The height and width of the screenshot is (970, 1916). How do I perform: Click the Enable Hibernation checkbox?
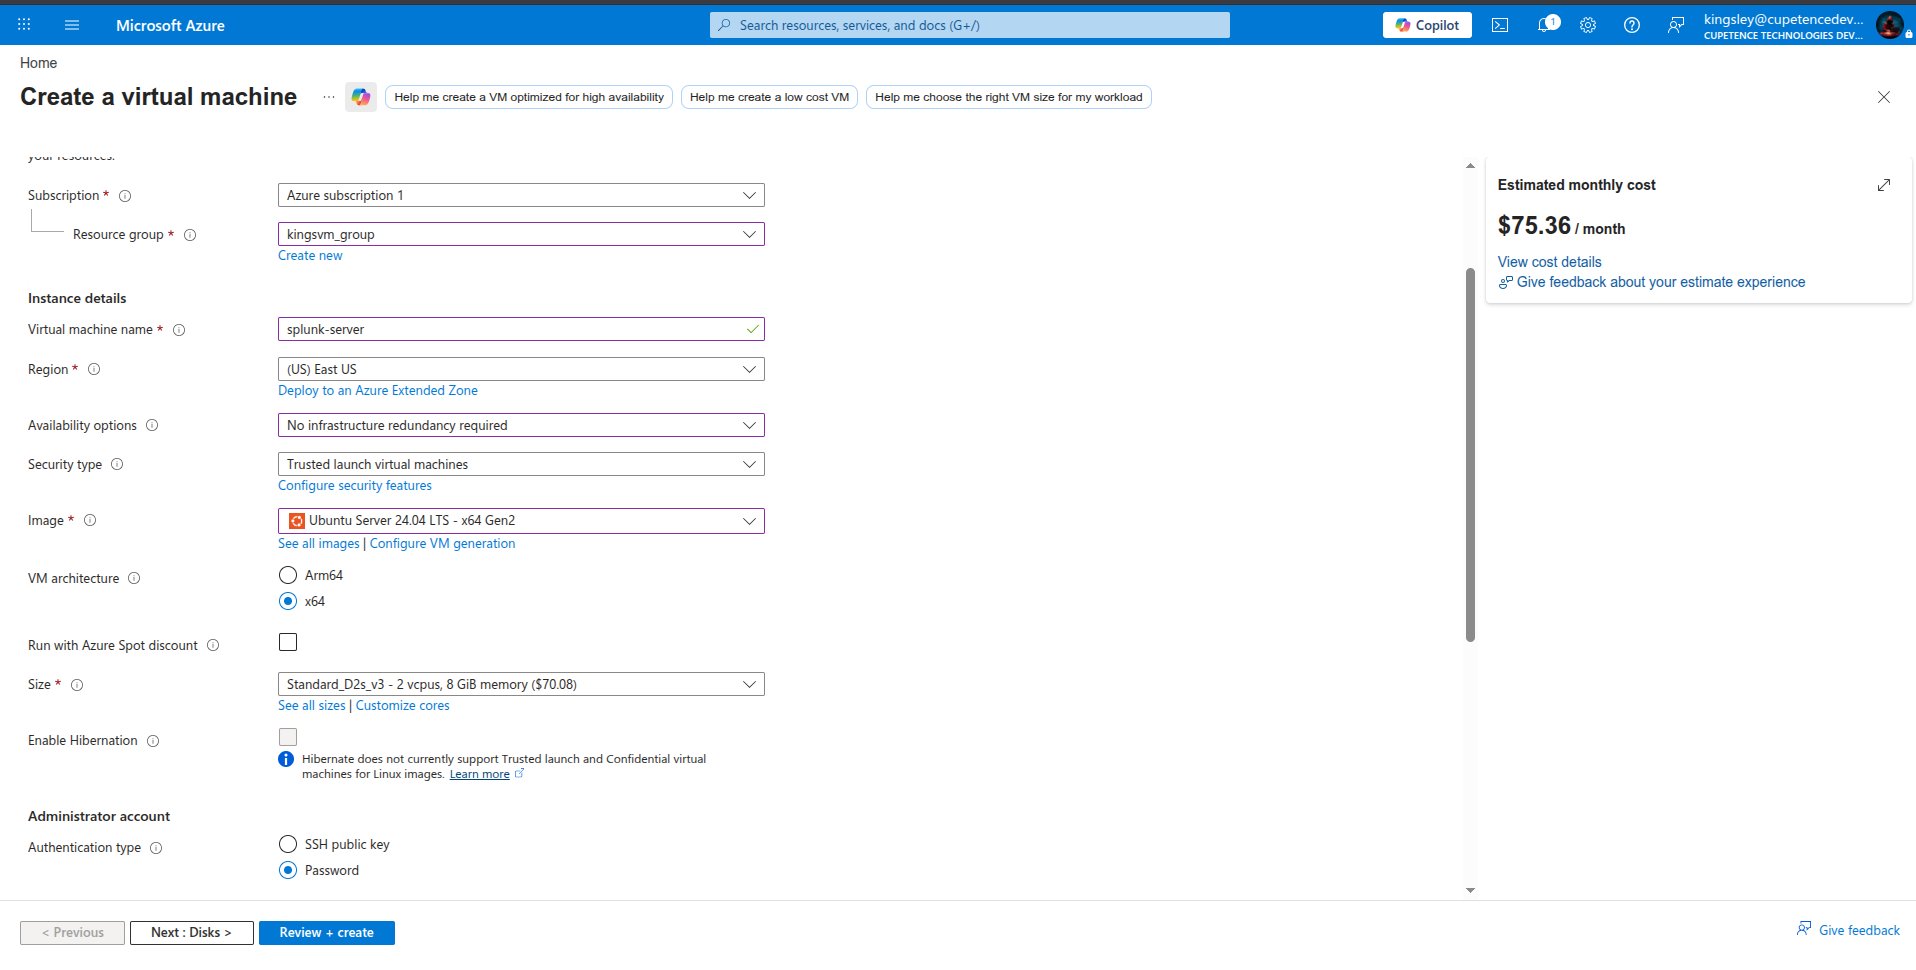pos(288,737)
